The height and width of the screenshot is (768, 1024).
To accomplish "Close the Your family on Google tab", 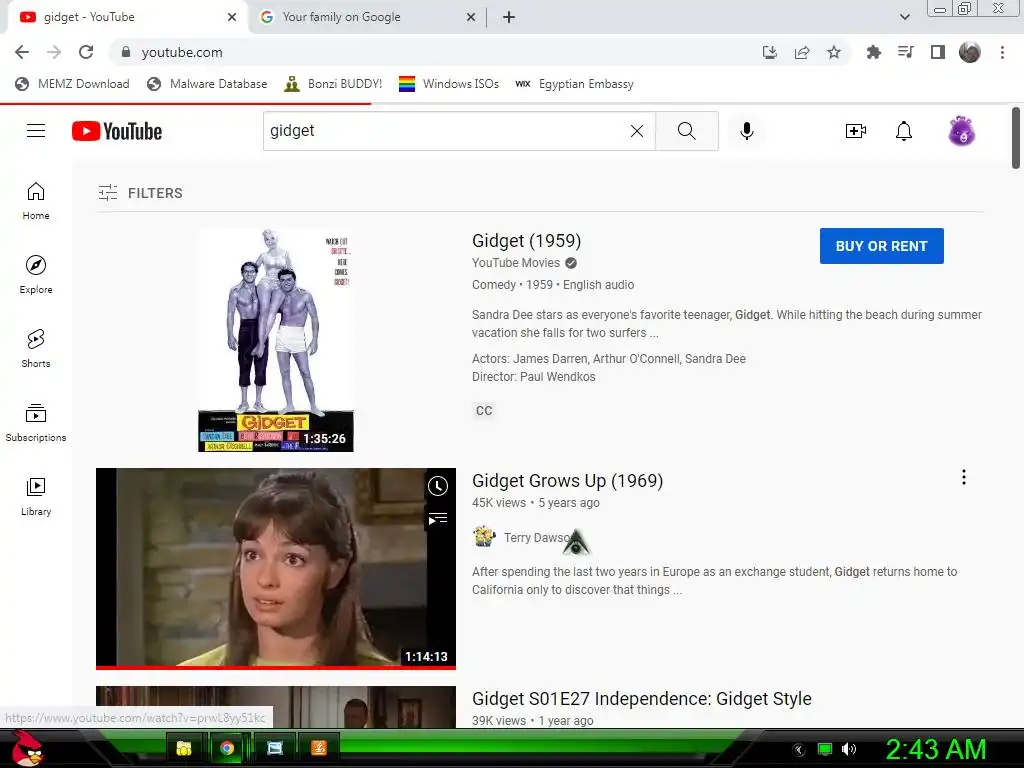I will pyautogui.click(x=471, y=18).
